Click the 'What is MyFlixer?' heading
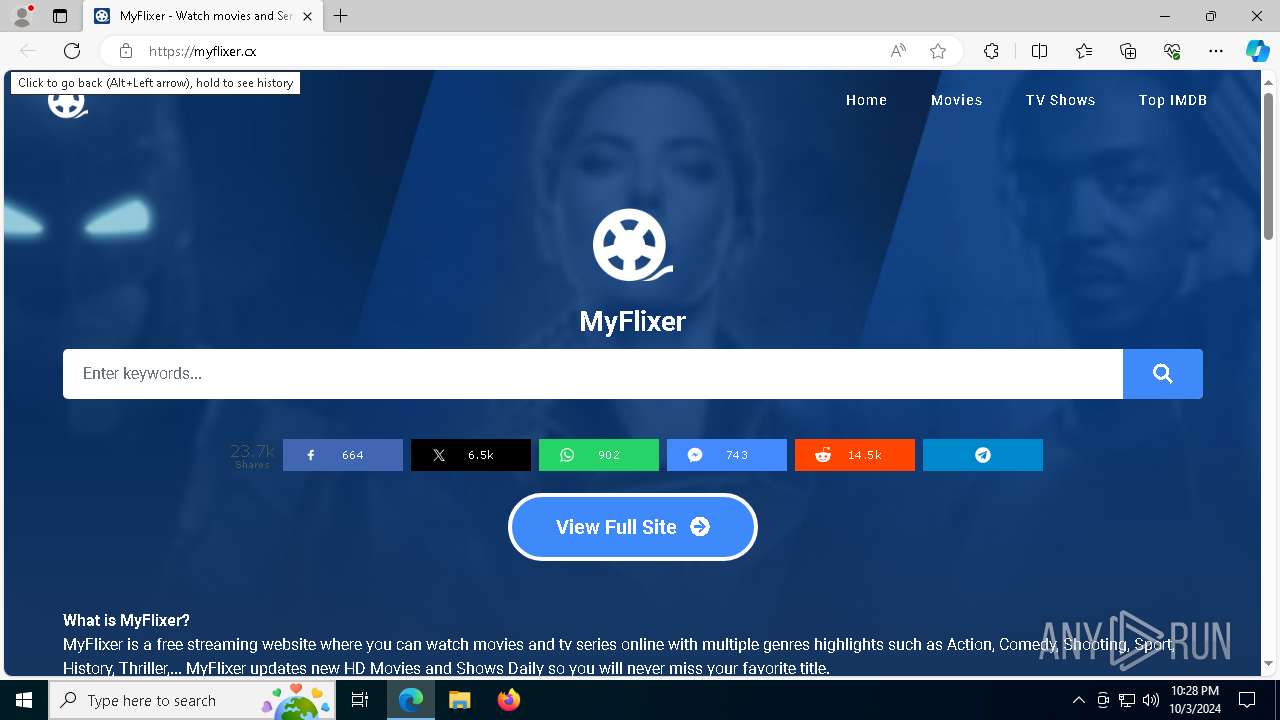Image resolution: width=1280 pixels, height=720 pixels. click(x=126, y=620)
